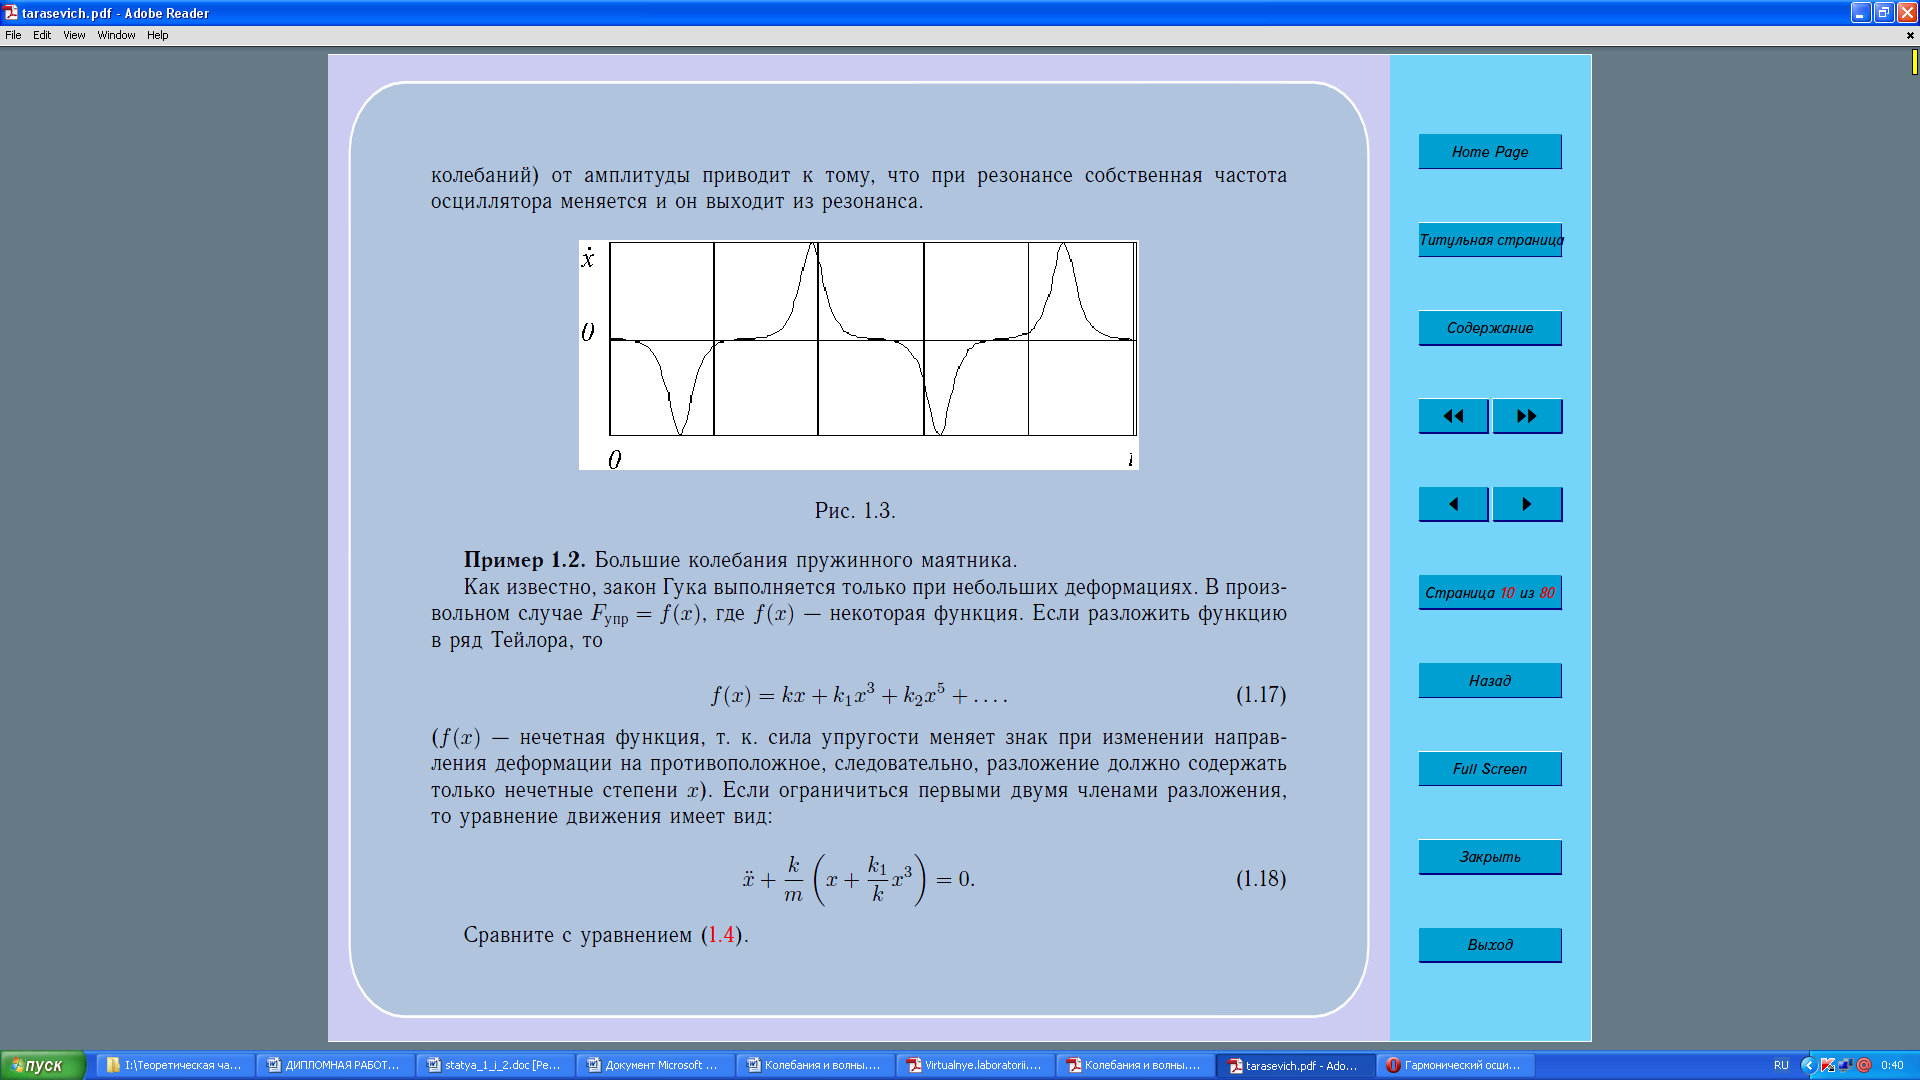The width and height of the screenshot is (1920, 1080).
Task: Switch to Virtualnye.laboratorii PDF in taskbar
Action: (x=974, y=1065)
